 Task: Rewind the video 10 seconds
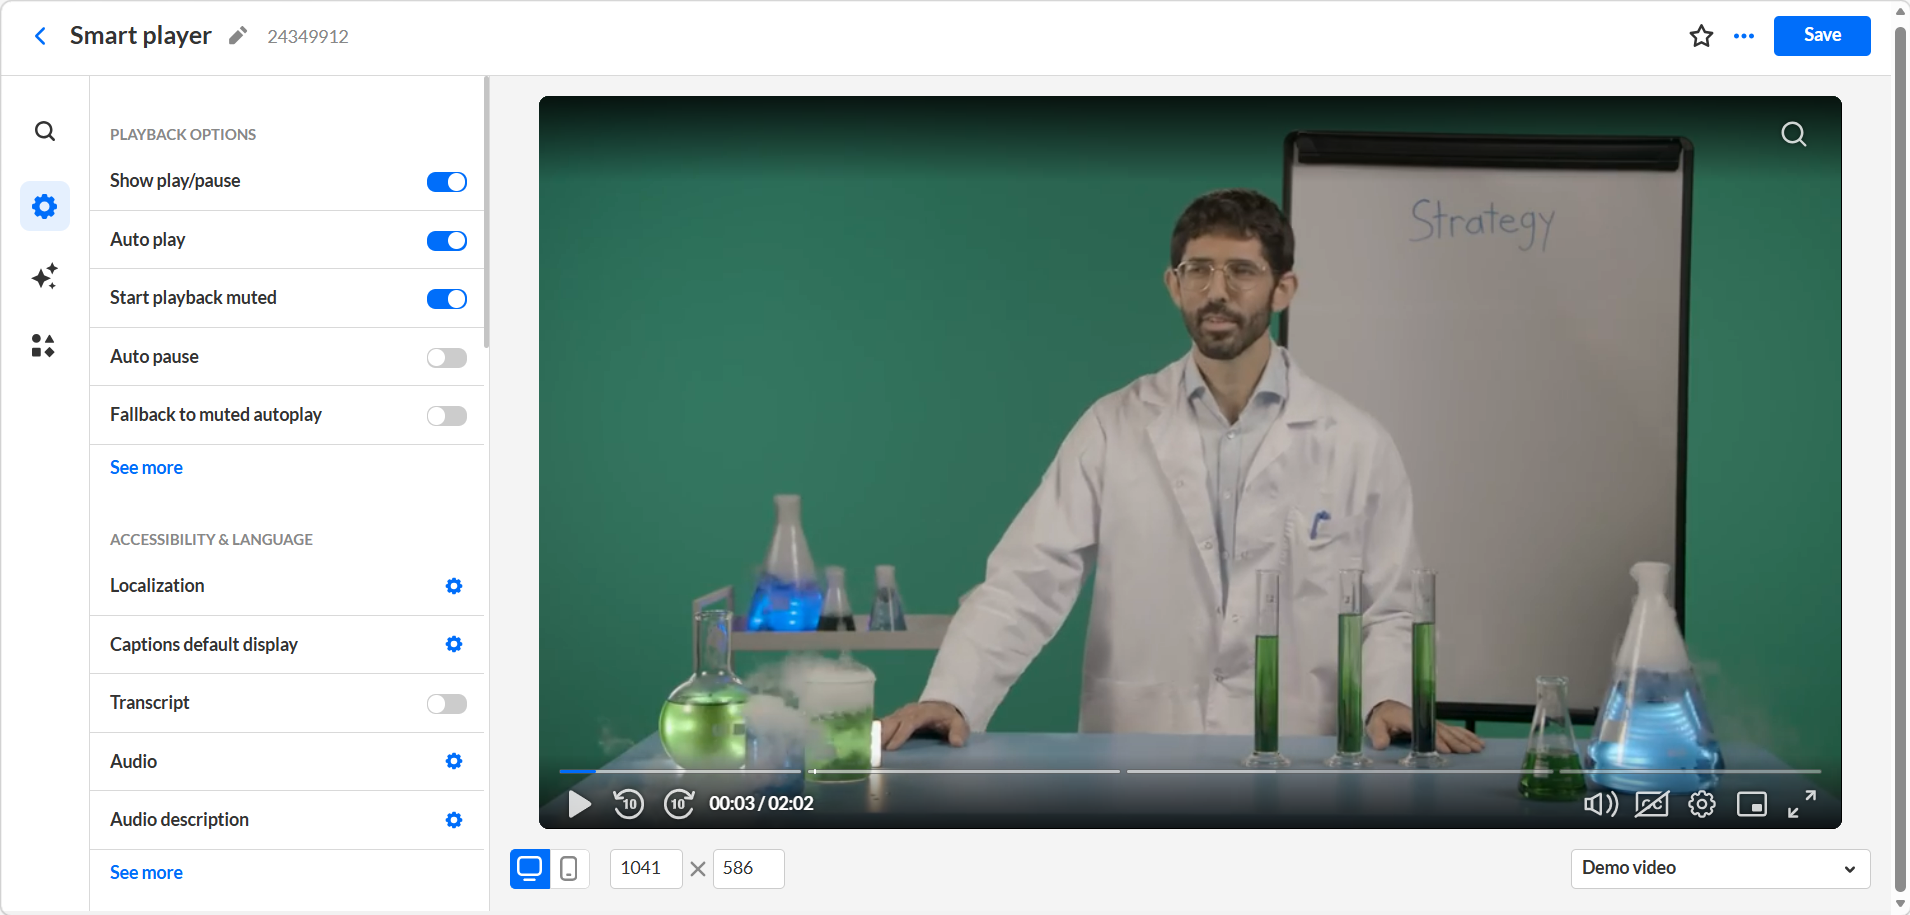(x=628, y=803)
